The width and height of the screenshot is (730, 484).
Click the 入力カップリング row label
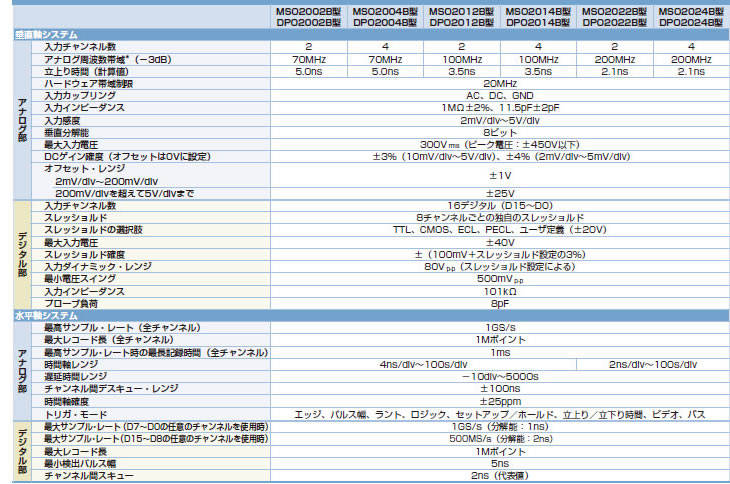[x=80, y=95]
